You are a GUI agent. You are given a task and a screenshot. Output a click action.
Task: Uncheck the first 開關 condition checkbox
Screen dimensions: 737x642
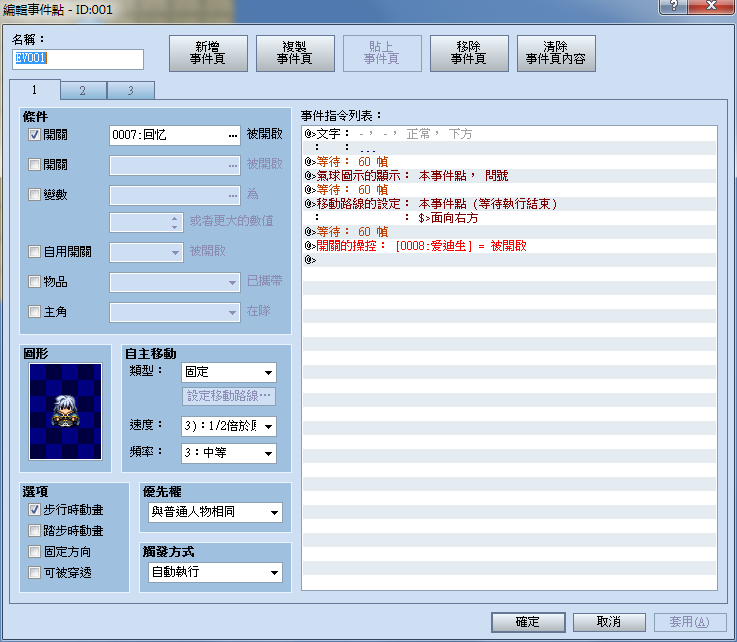pos(34,135)
